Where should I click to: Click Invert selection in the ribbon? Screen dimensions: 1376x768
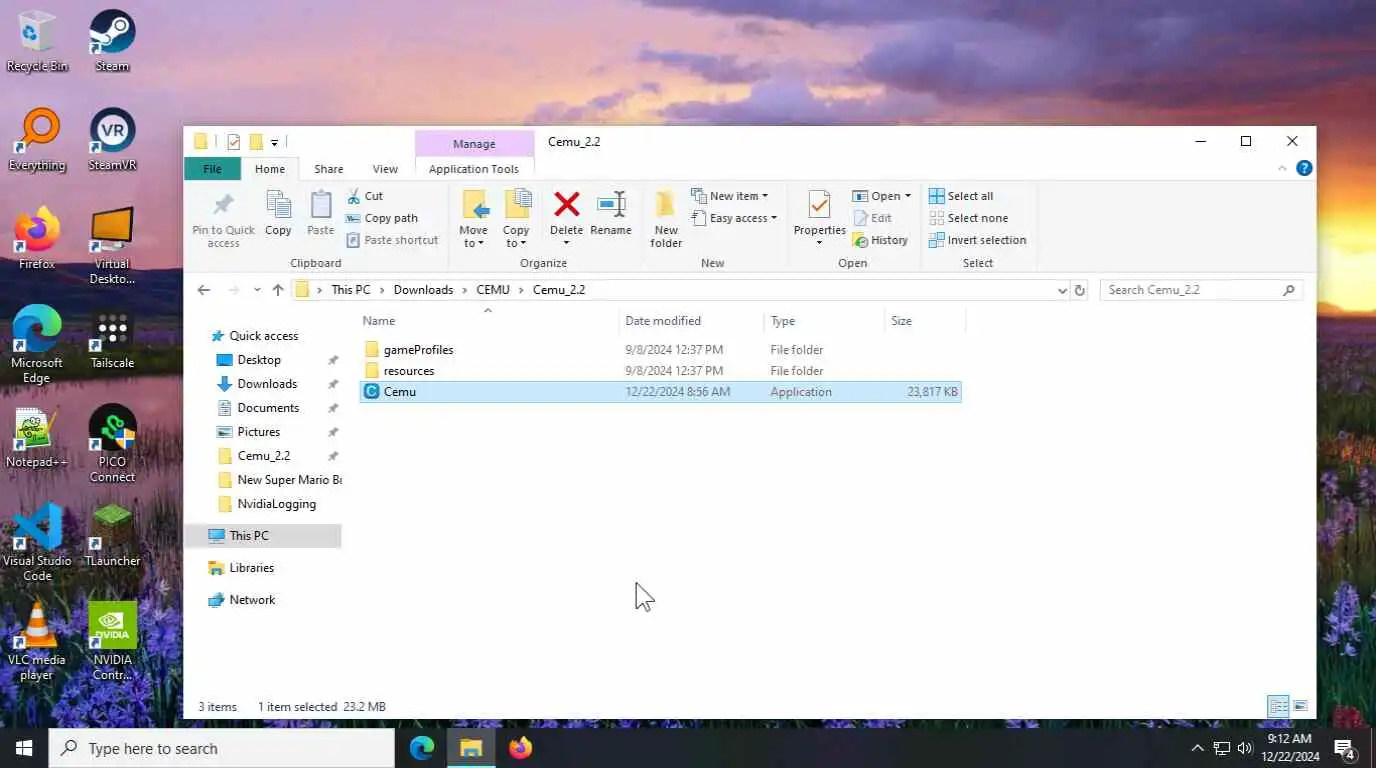977,240
